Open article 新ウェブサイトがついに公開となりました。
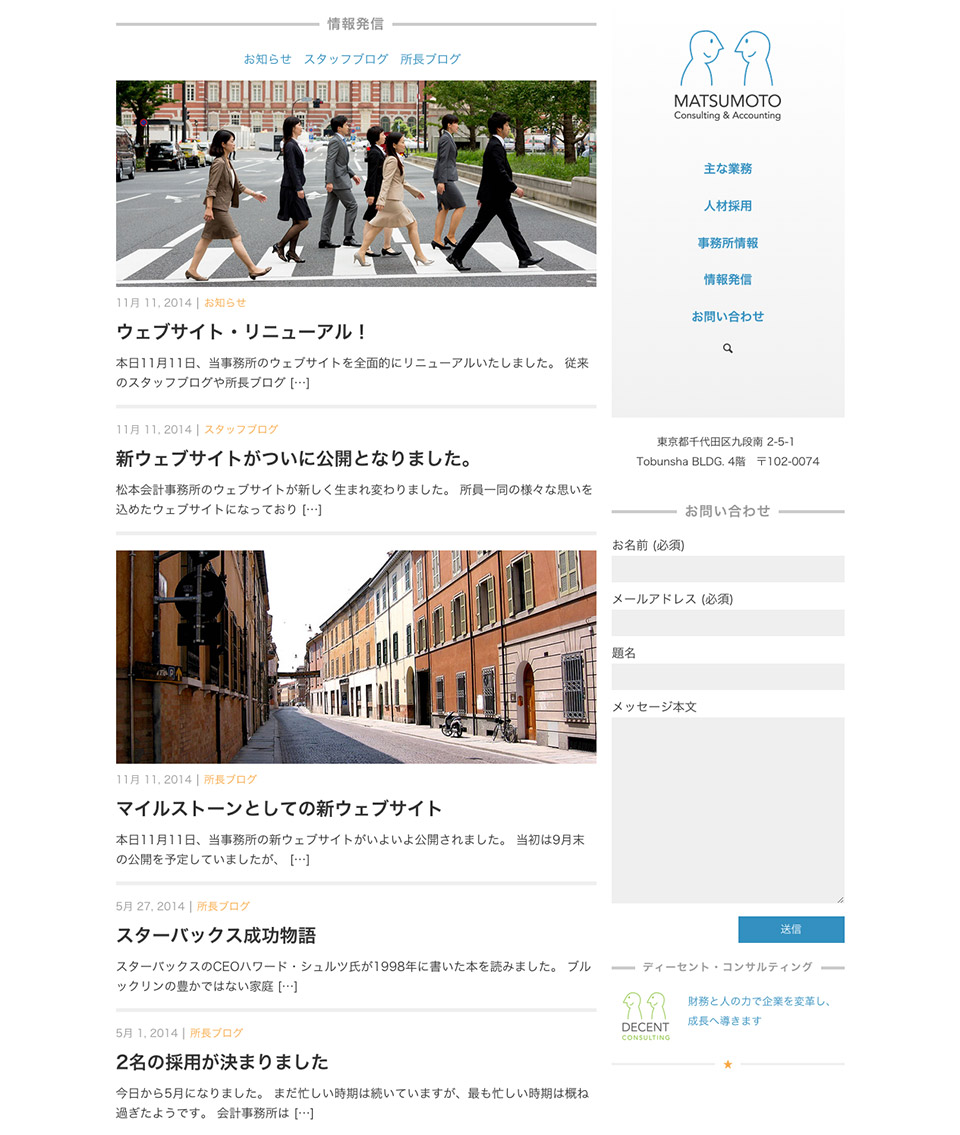This screenshot has width=960, height=1135. pos(295,458)
